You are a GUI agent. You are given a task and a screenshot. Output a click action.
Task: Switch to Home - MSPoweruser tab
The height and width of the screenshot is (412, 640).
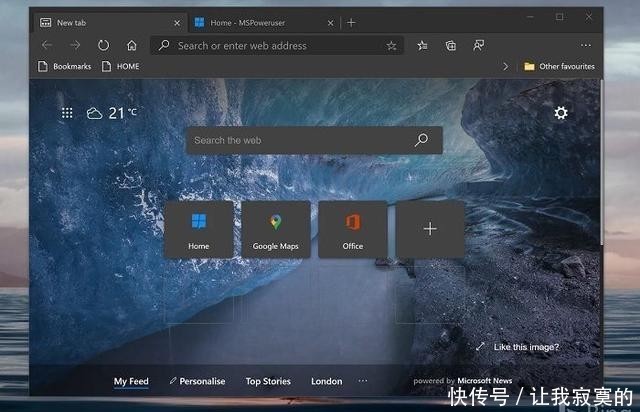point(261,23)
